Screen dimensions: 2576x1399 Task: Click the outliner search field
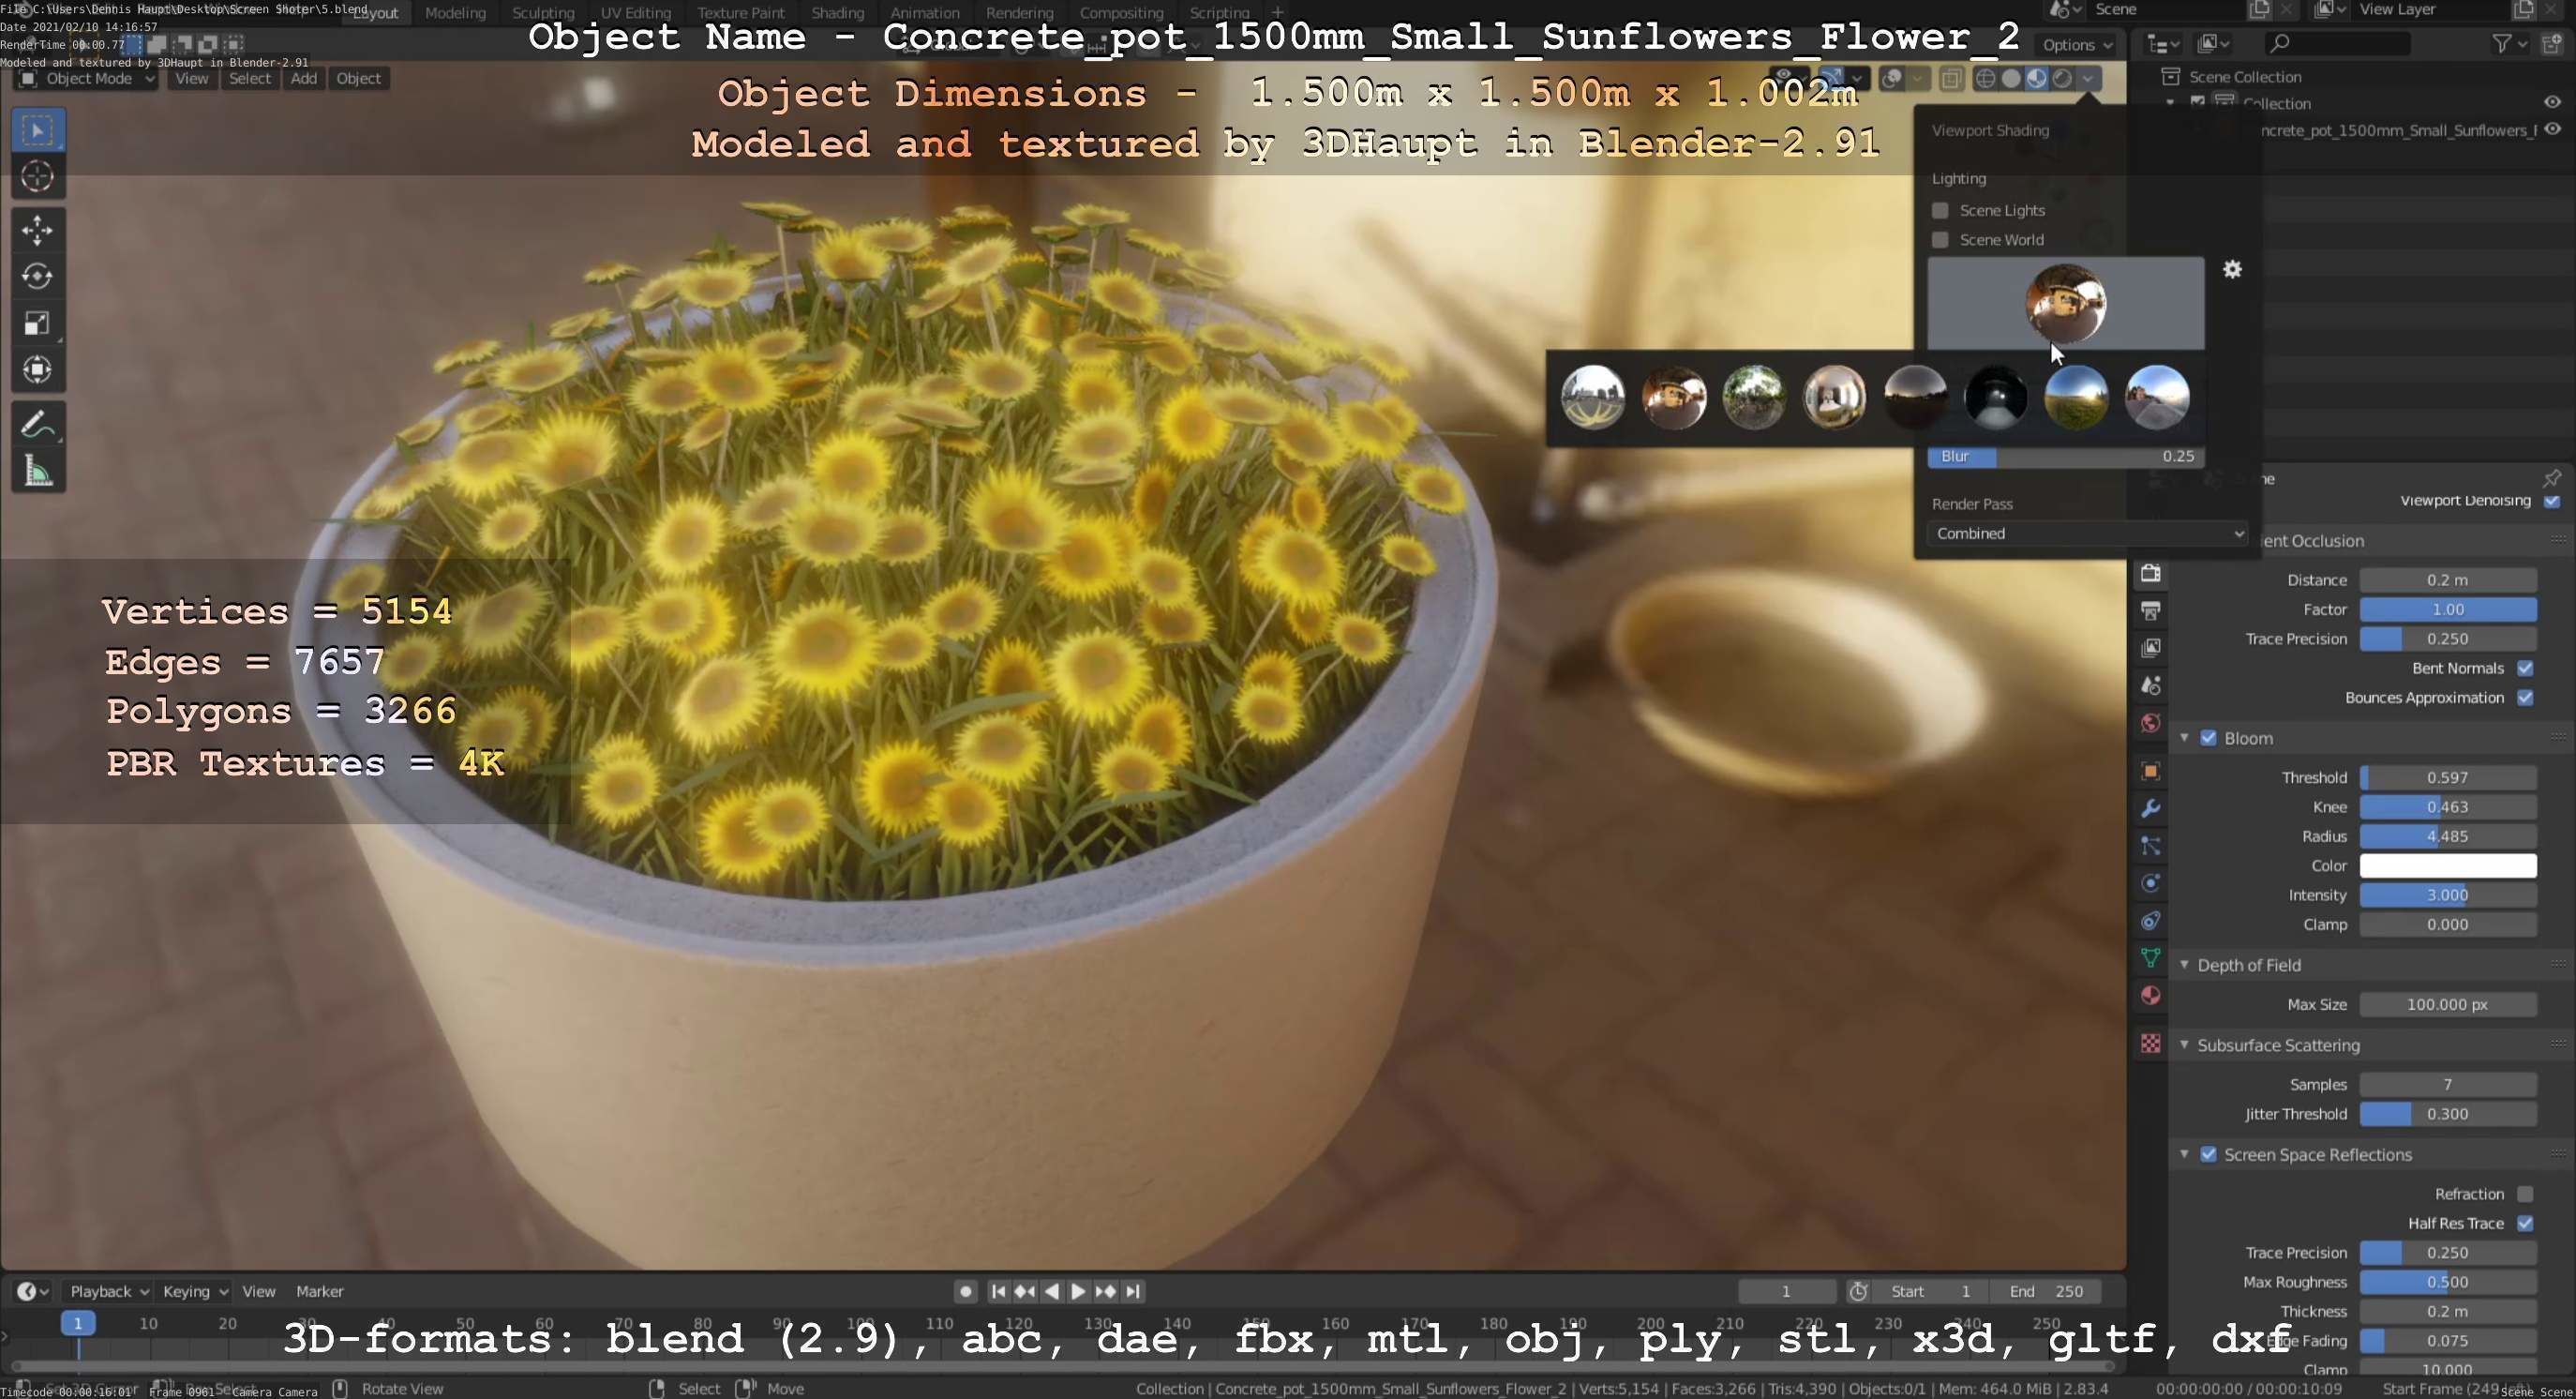(2335, 43)
